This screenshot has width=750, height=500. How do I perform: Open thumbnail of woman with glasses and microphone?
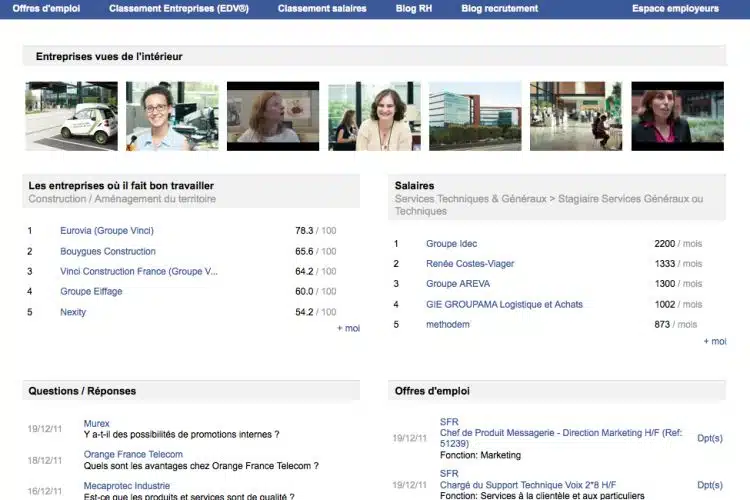(x=172, y=116)
